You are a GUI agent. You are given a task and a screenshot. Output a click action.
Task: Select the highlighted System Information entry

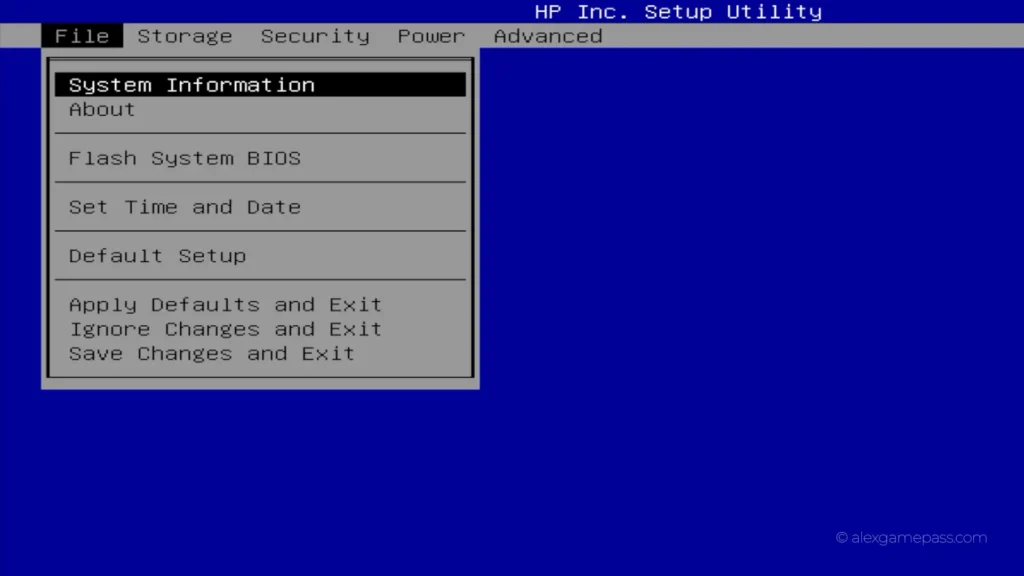pos(261,85)
